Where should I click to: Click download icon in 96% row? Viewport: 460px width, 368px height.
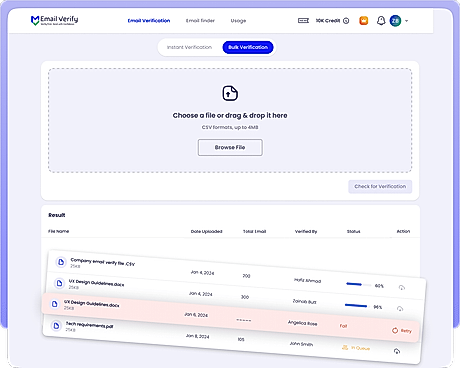pyautogui.click(x=400, y=309)
